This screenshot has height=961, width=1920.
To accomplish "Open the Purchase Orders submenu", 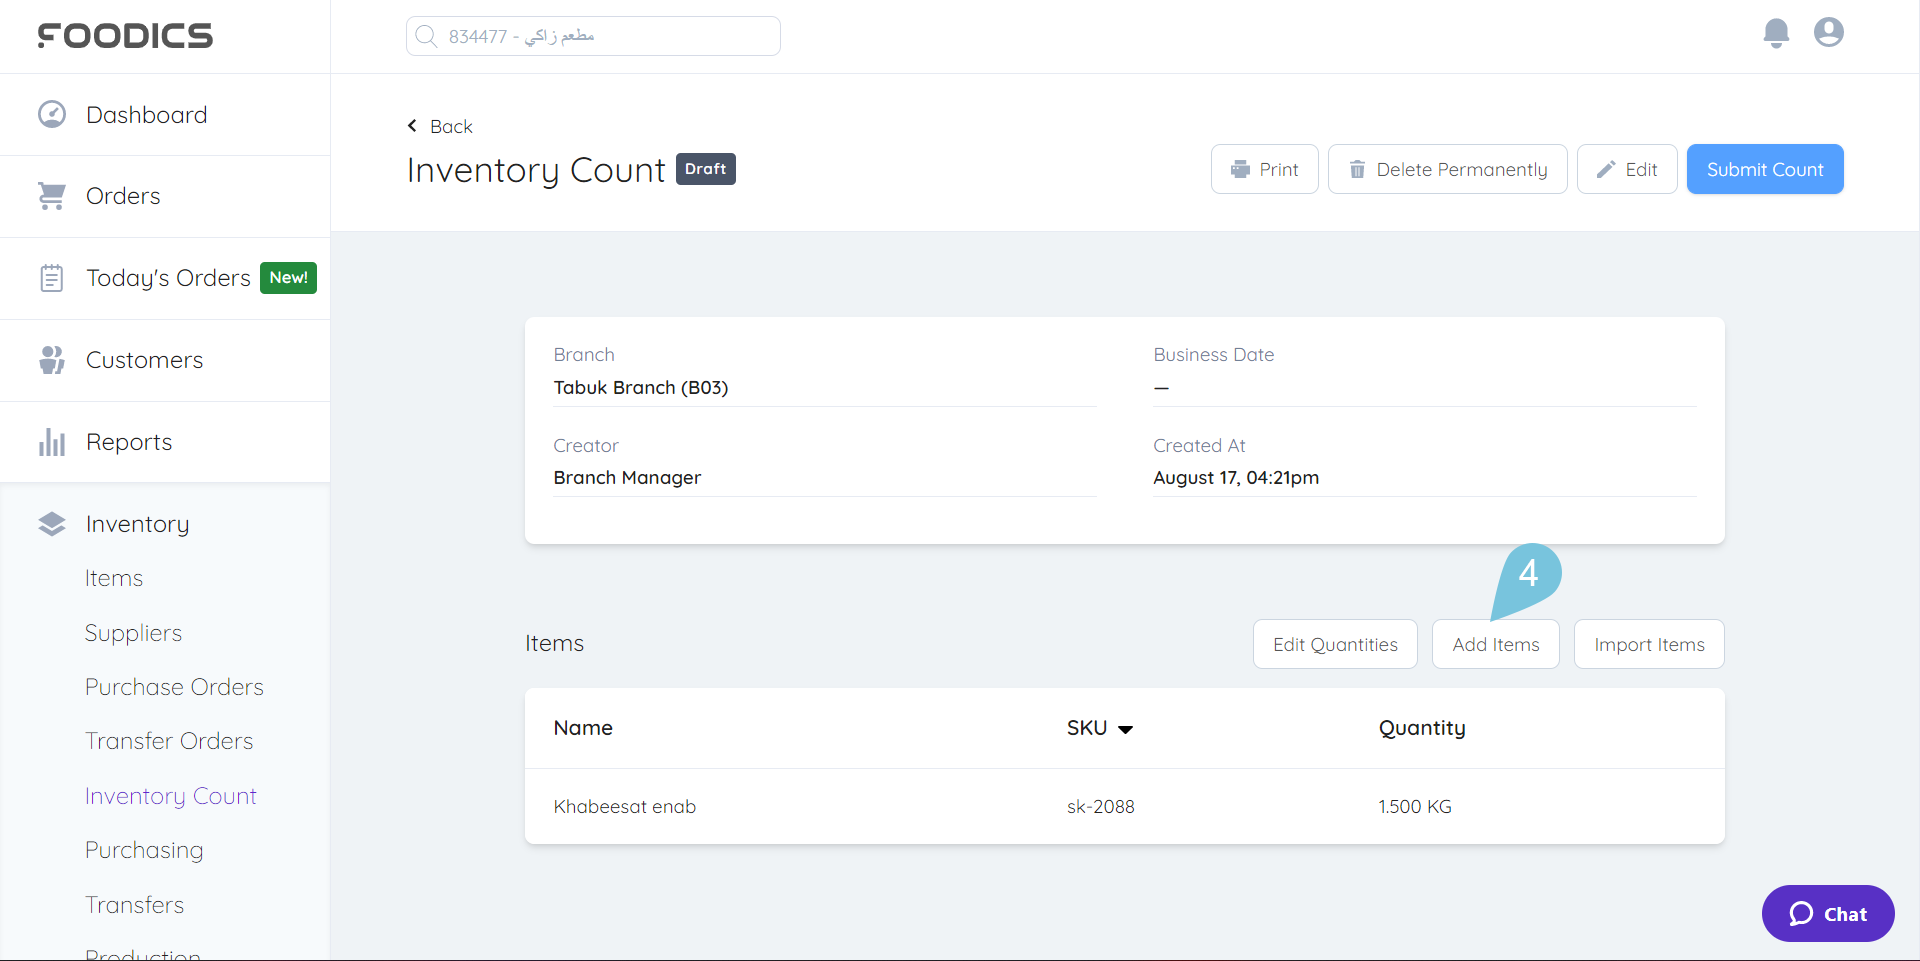I will pyautogui.click(x=174, y=687).
